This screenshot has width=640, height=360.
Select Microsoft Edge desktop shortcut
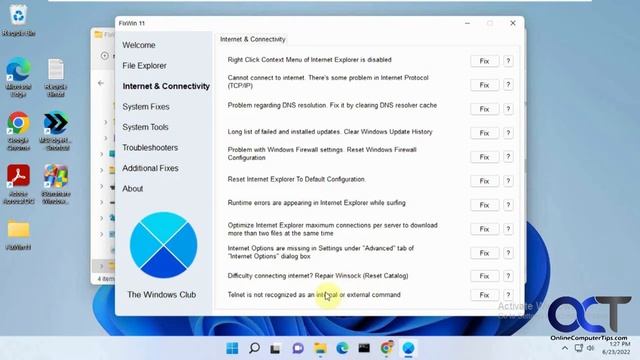pyautogui.click(x=18, y=77)
